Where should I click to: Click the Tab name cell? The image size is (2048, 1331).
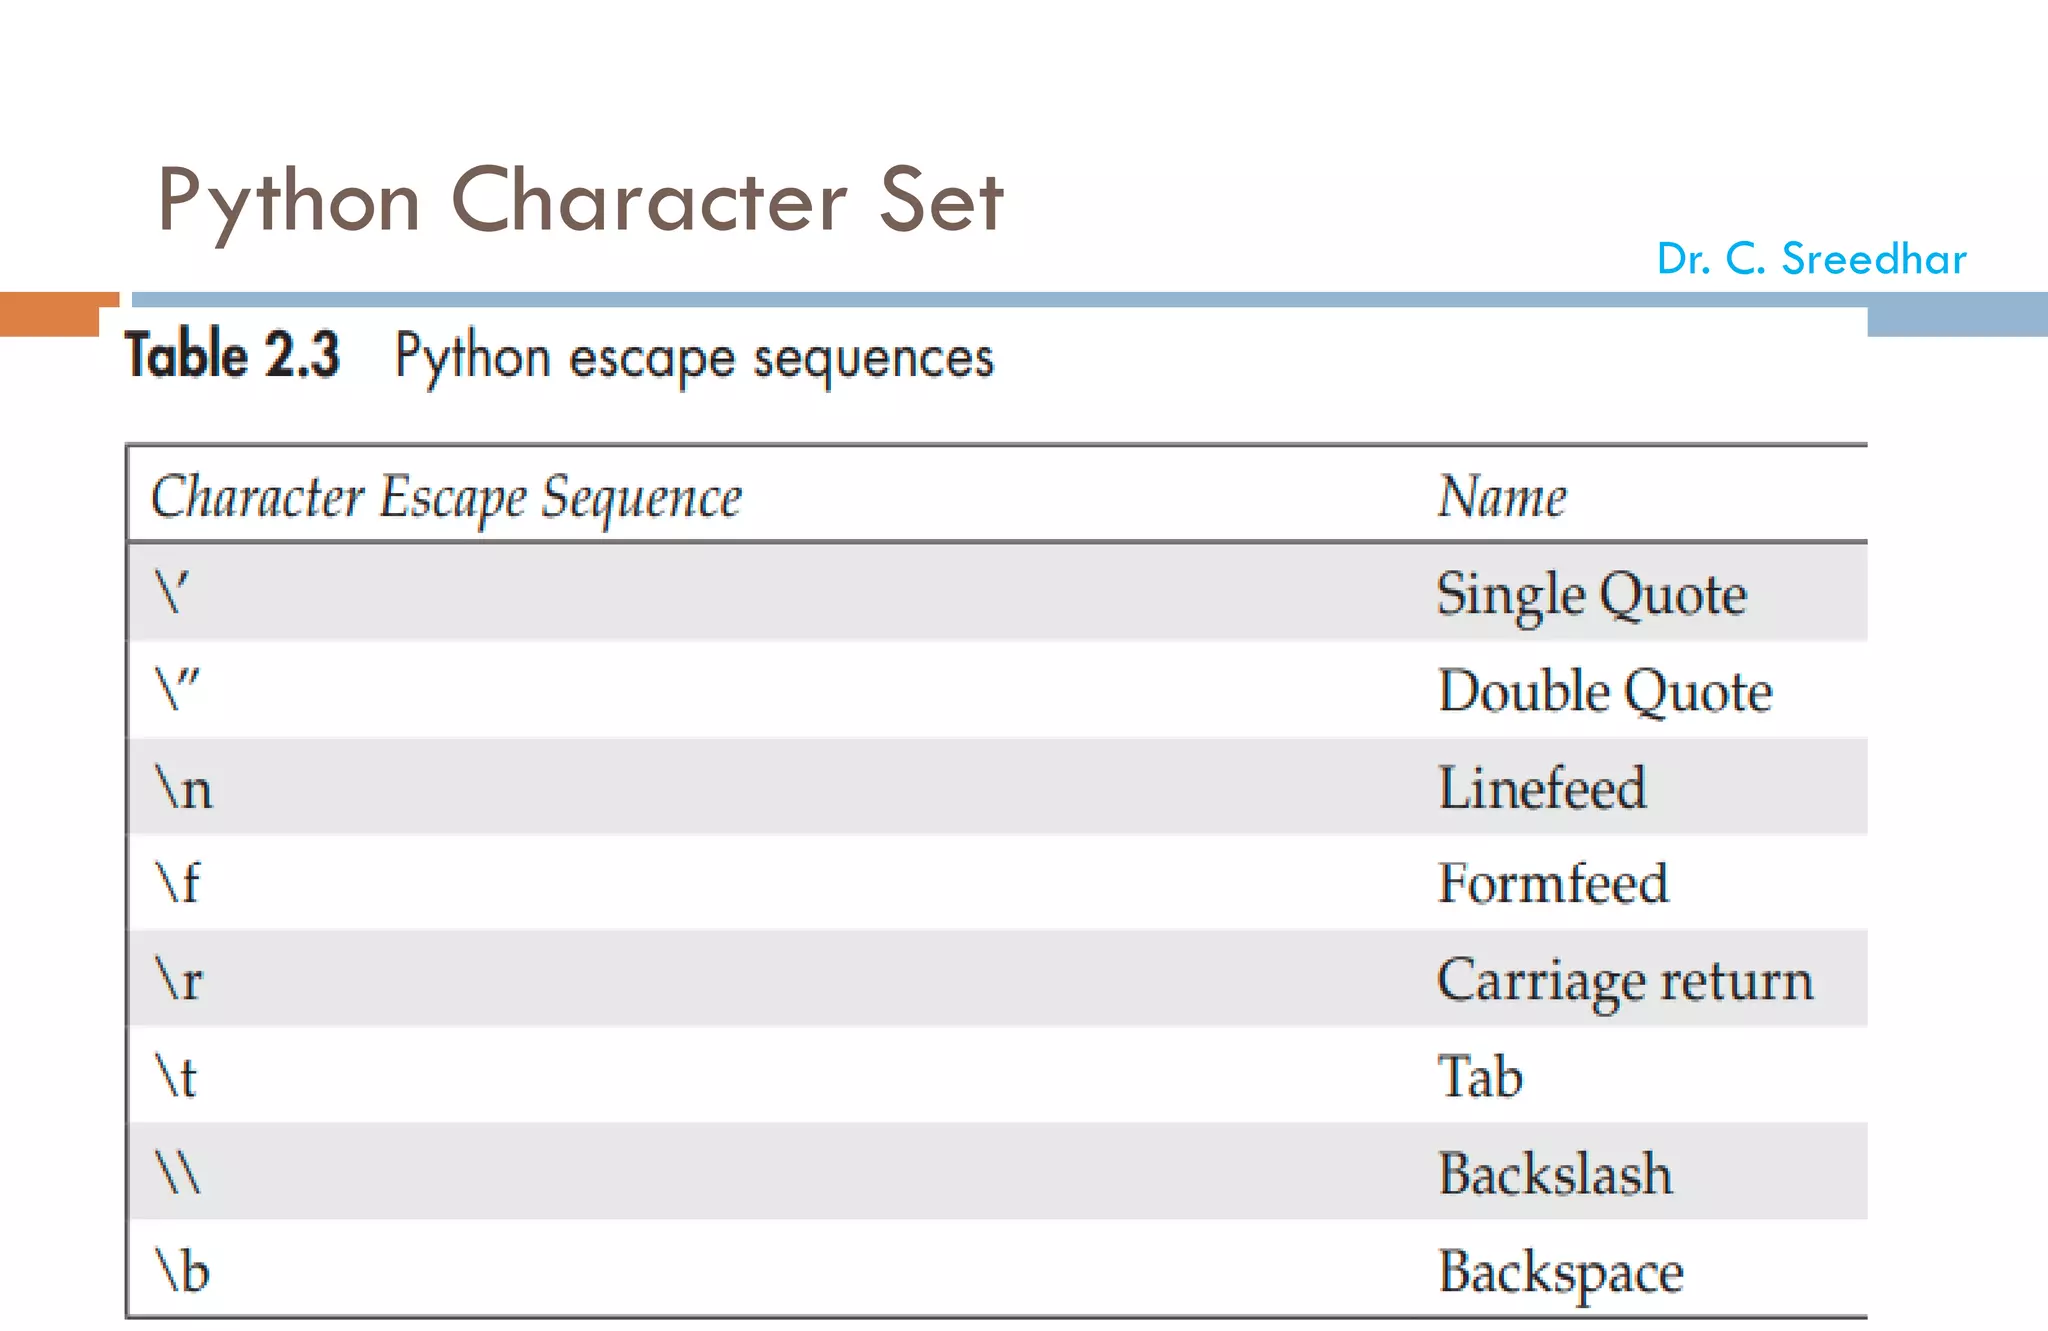coord(1480,1077)
